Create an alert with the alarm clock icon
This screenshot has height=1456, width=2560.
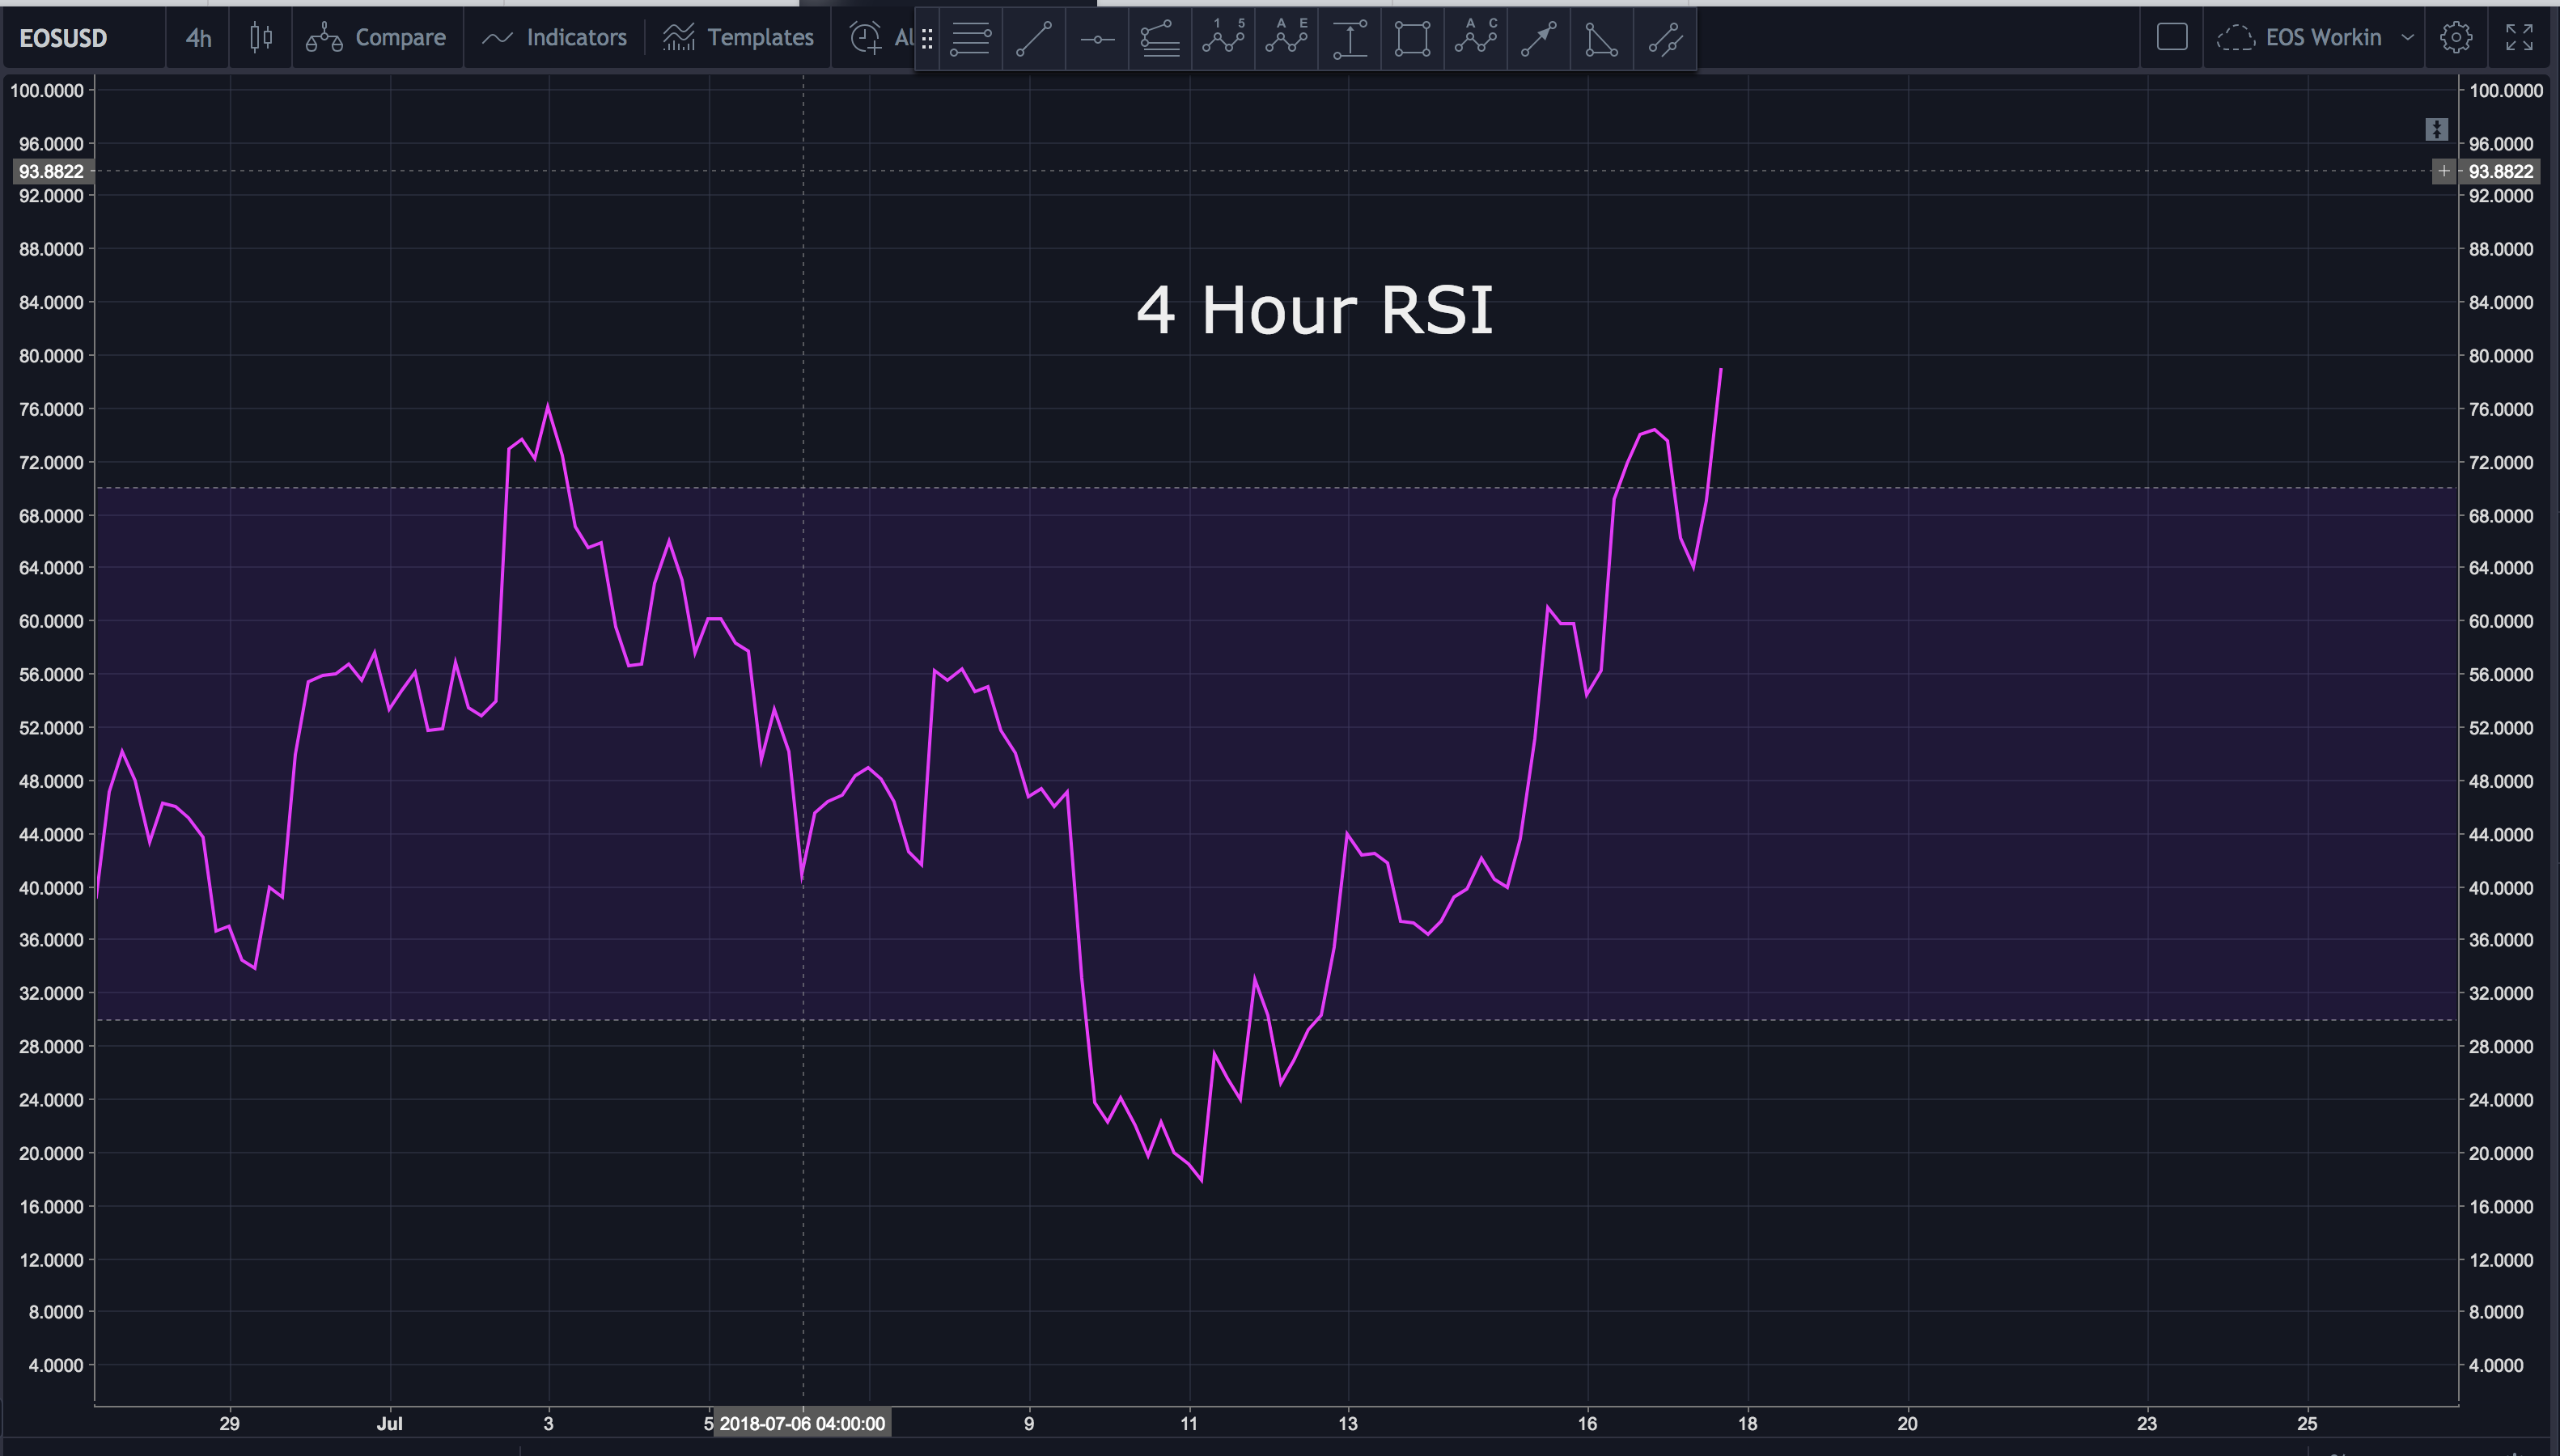866,38
